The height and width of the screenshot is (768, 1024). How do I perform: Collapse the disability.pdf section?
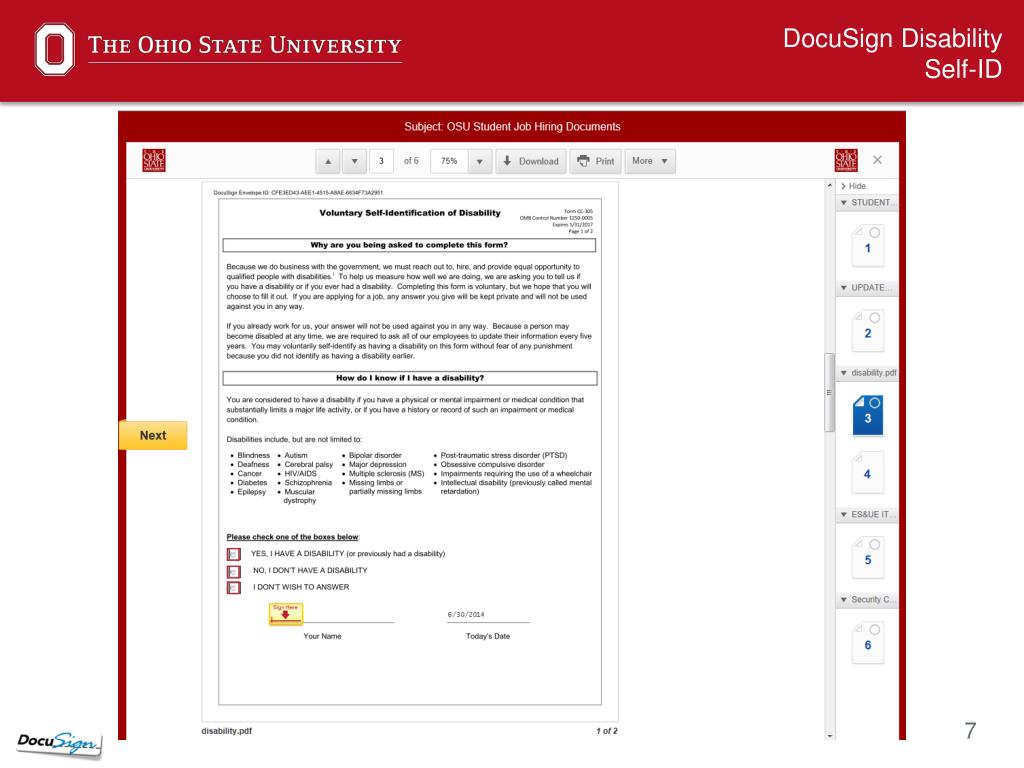click(x=868, y=373)
